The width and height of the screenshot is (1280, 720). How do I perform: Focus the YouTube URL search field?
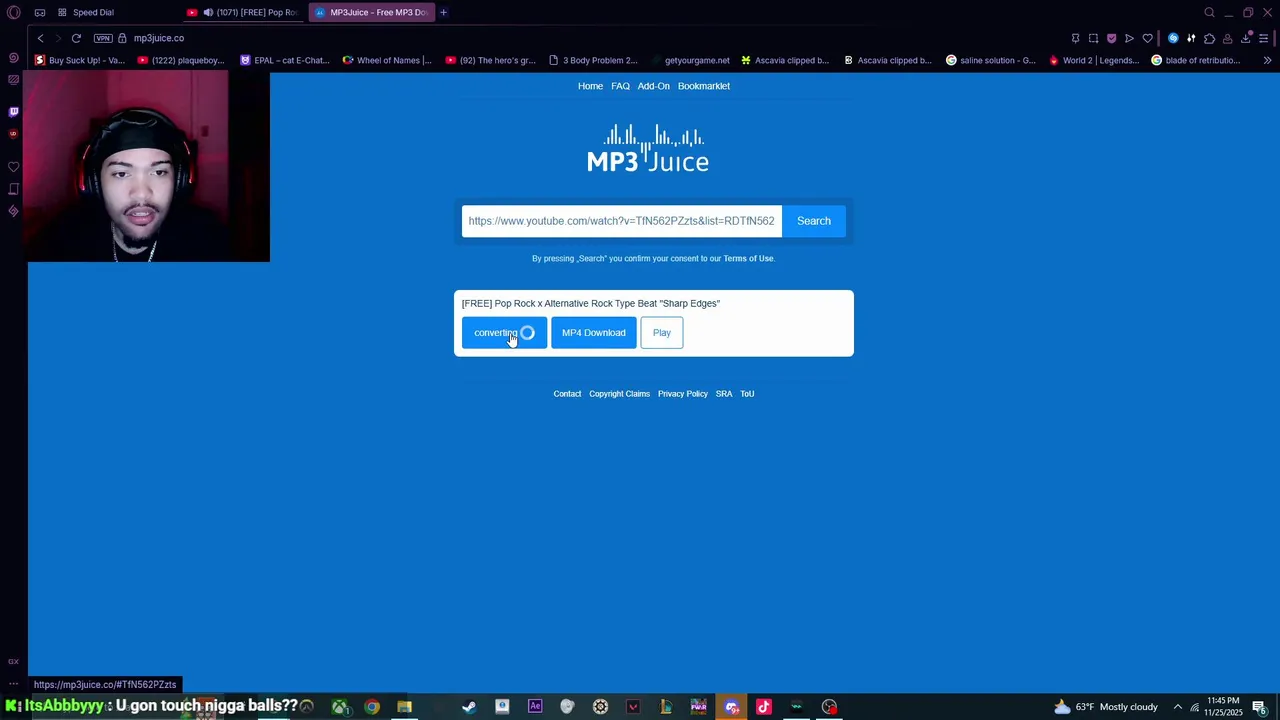coord(621,221)
